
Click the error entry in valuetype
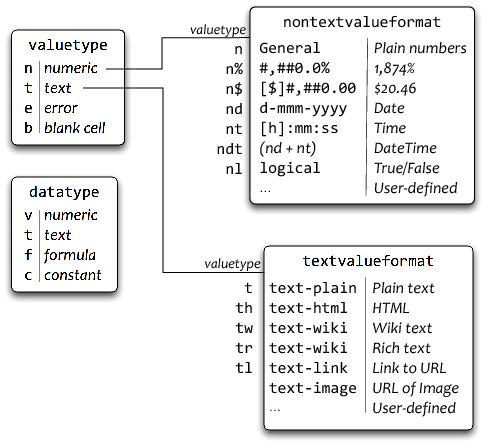[x=61, y=108]
